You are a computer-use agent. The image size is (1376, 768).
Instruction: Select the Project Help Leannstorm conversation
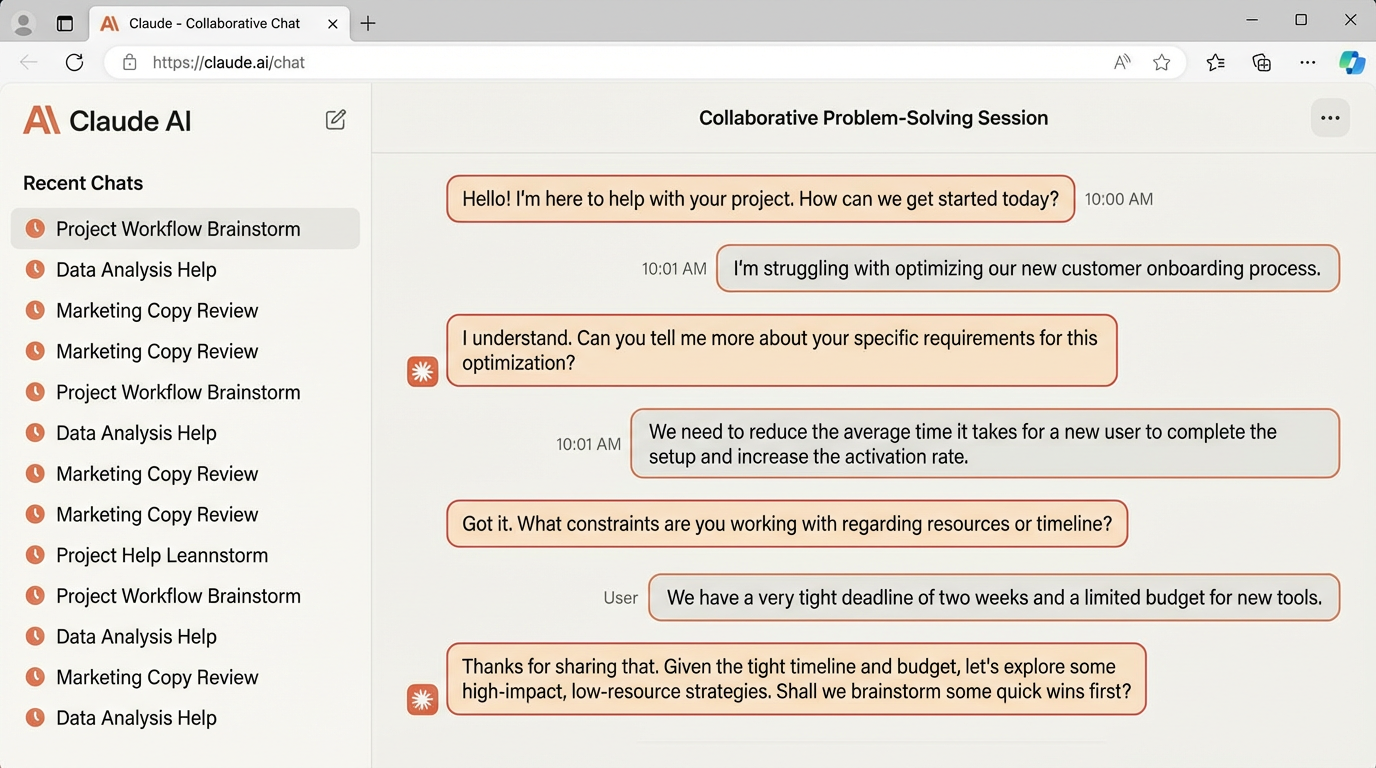tap(161, 555)
